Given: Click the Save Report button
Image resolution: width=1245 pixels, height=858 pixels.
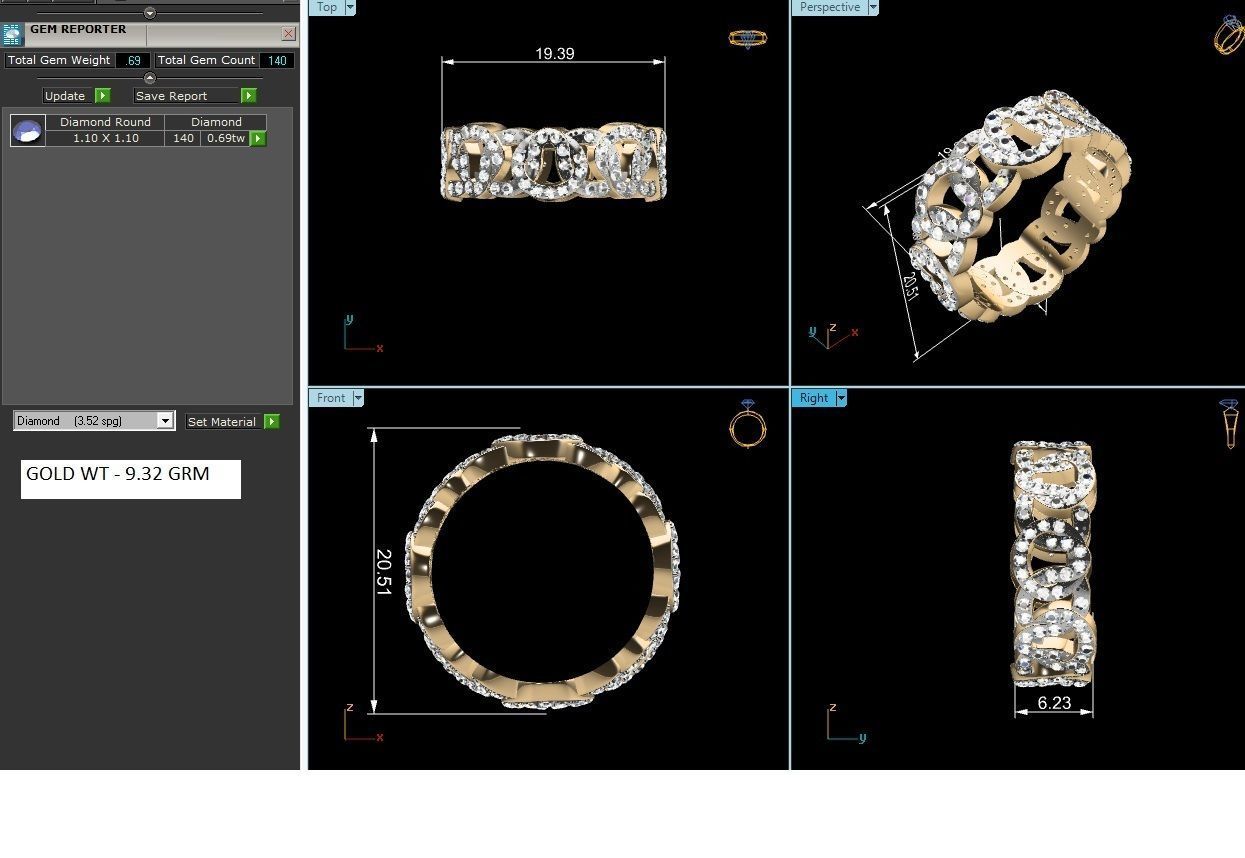Looking at the screenshot, I should 187,95.
